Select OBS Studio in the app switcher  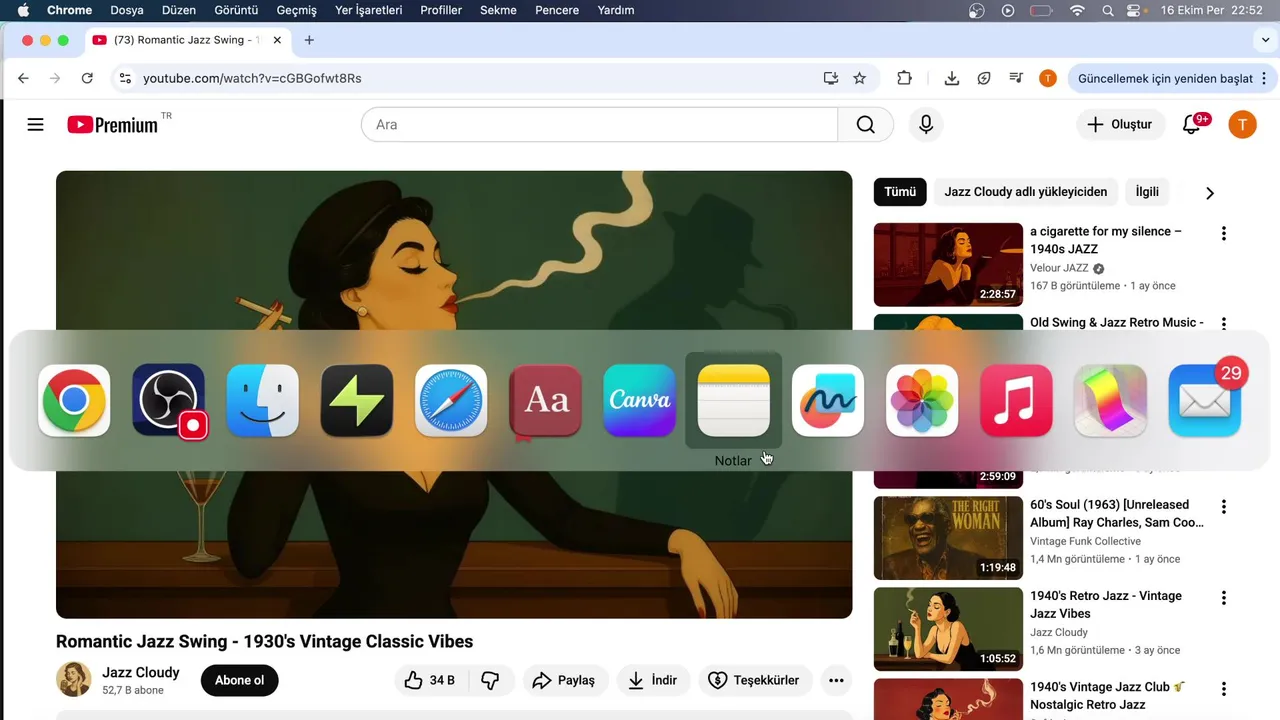[x=168, y=400]
